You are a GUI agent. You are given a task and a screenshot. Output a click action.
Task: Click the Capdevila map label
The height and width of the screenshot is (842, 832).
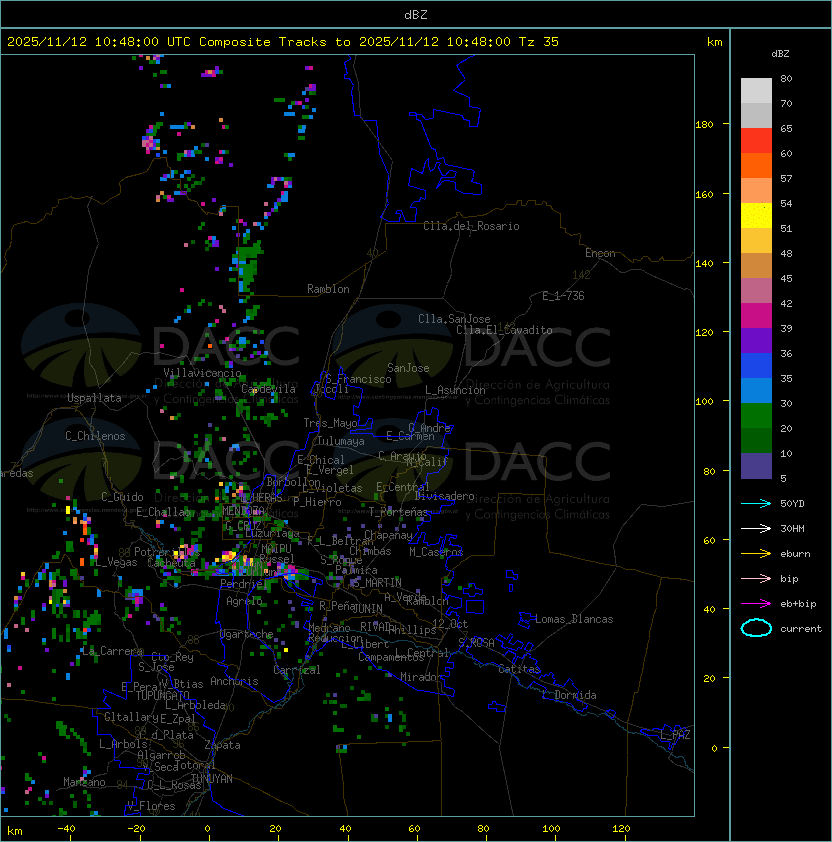coord(268,389)
